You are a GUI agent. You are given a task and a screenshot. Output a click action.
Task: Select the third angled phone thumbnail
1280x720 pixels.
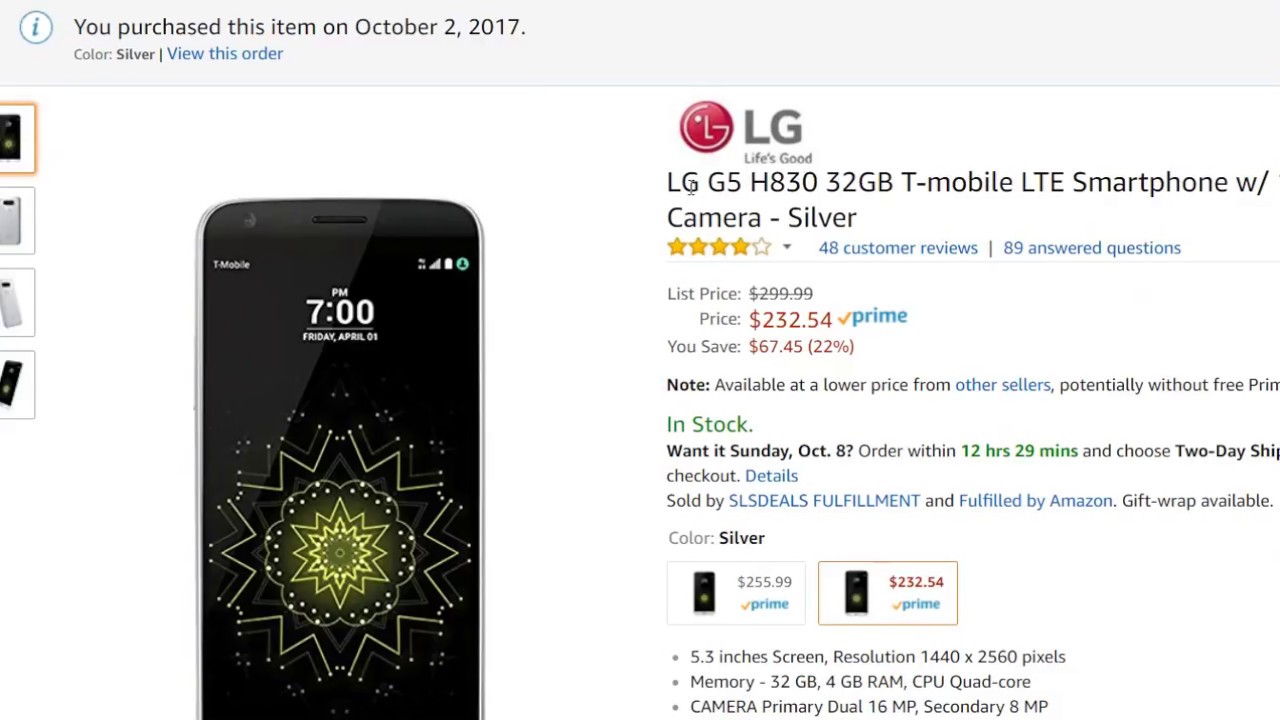point(16,302)
